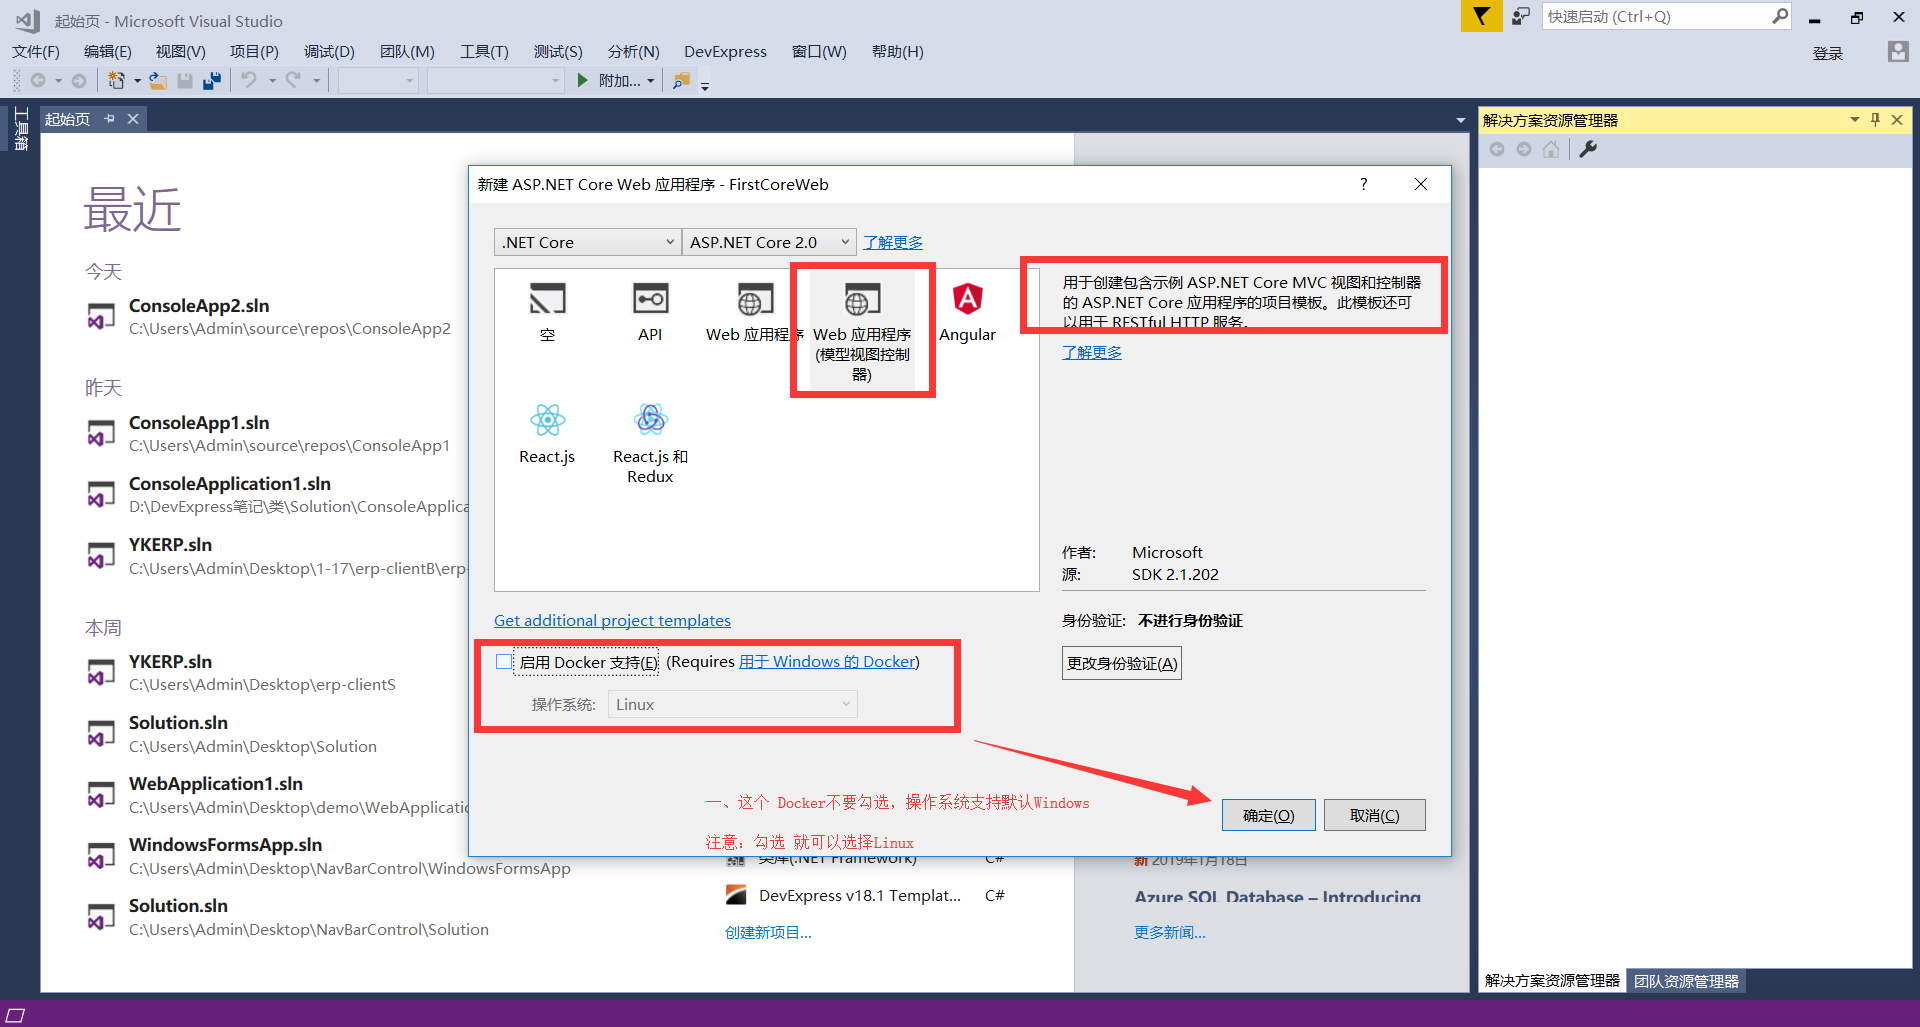Screen dimensions: 1920x1027
Task: Click the 更多新闻... link
Action: (1170, 932)
